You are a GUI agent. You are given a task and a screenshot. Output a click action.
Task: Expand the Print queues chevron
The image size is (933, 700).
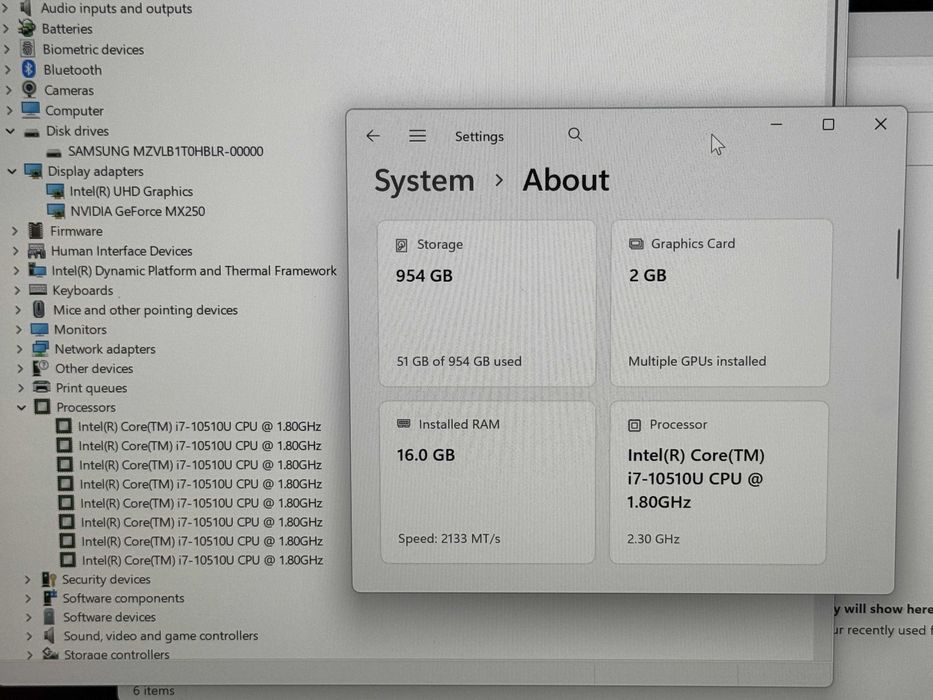coord(20,388)
